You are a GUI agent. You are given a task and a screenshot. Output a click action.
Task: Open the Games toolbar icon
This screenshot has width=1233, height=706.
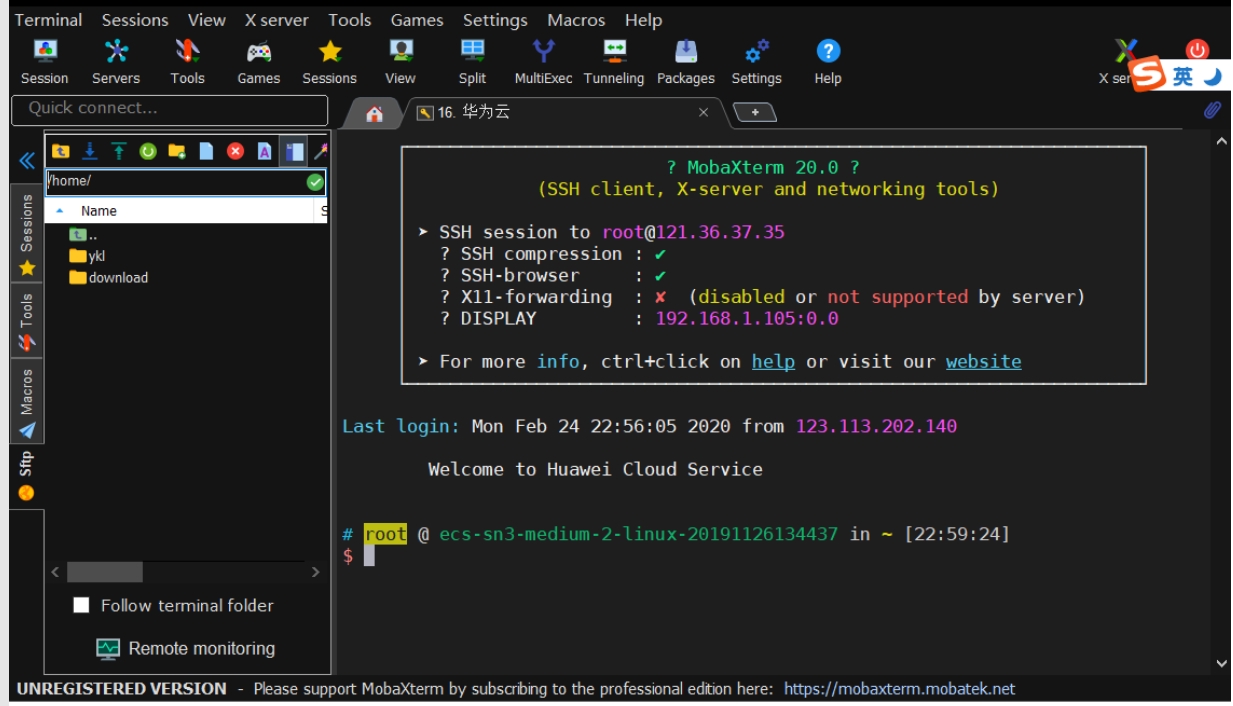coord(258,62)
